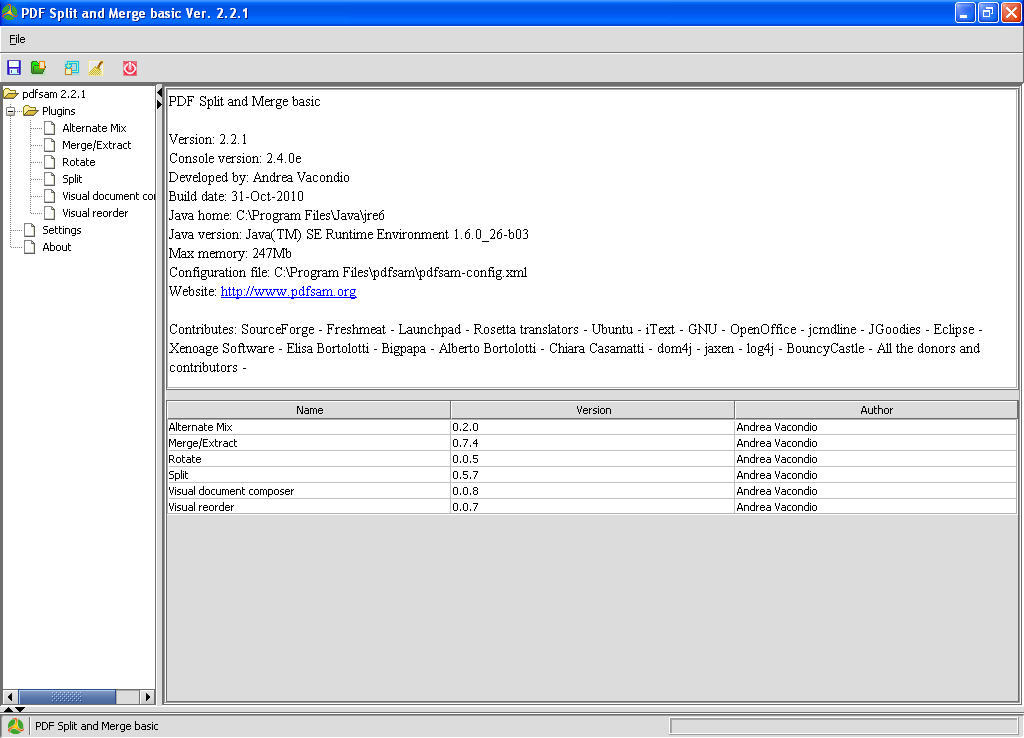Click the broom Clear log icon

pos(96,68)
